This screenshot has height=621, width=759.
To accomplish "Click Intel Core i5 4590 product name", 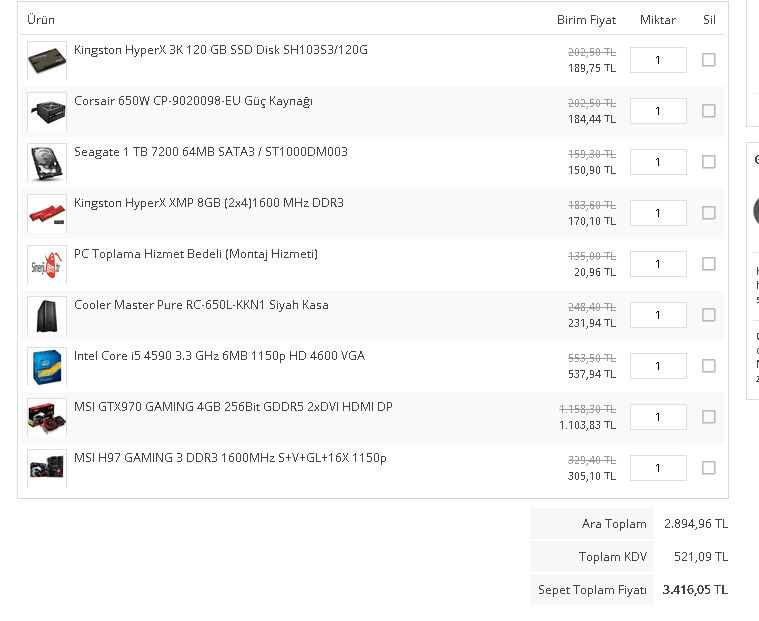I will point(219,356).
